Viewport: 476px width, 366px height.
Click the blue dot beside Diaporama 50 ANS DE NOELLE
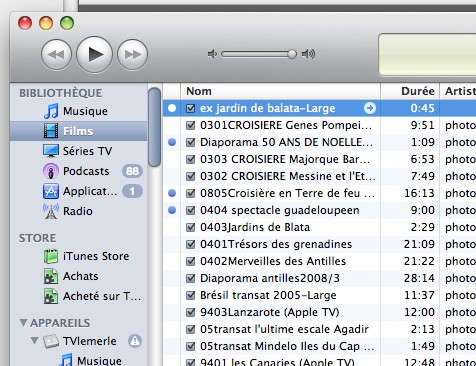(172, 142)
